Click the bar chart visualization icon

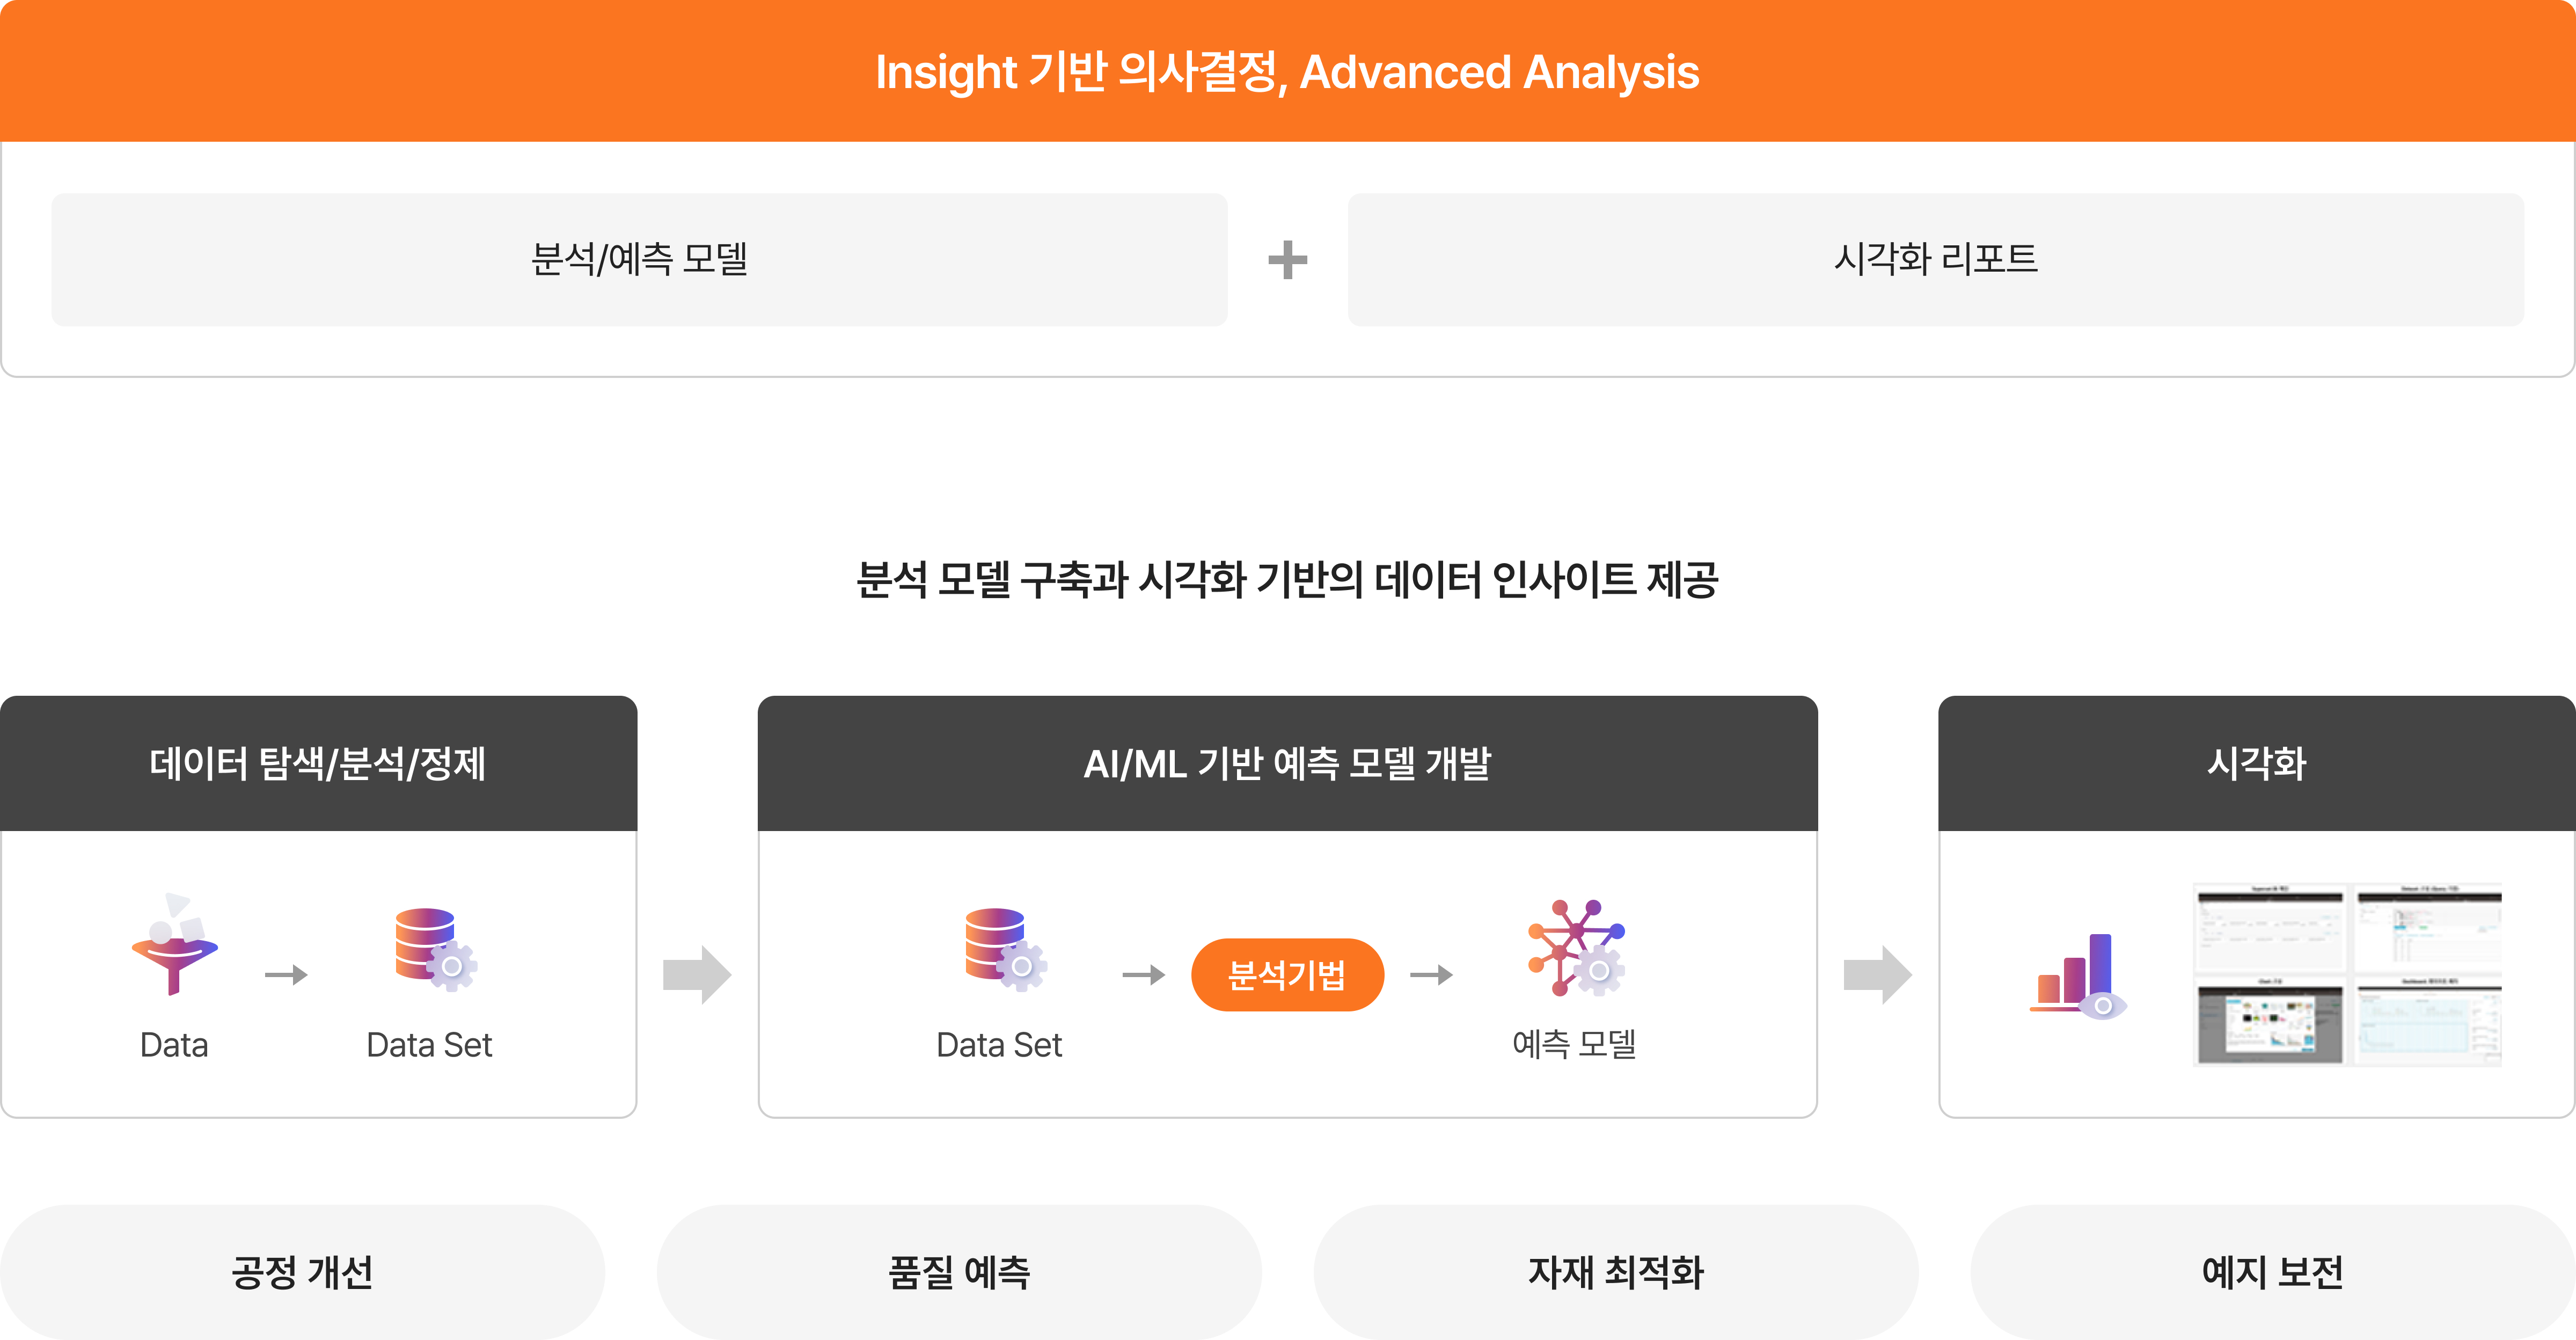click(2078, 975)
